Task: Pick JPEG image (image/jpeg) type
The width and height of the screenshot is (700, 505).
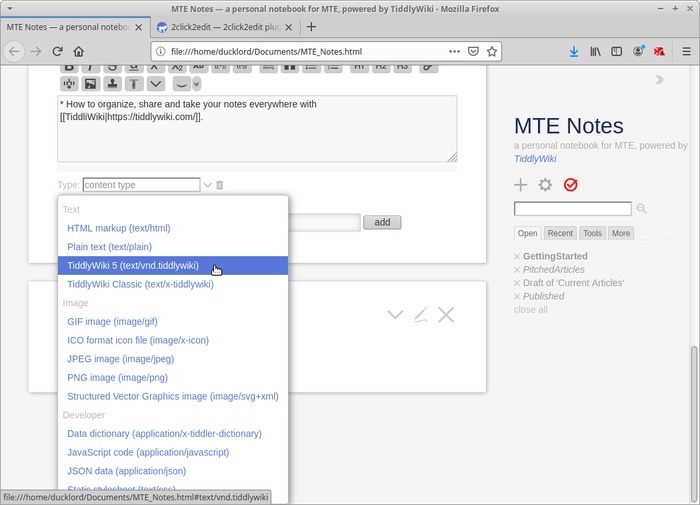Action: pyautogui.click(x=173, y=359)
